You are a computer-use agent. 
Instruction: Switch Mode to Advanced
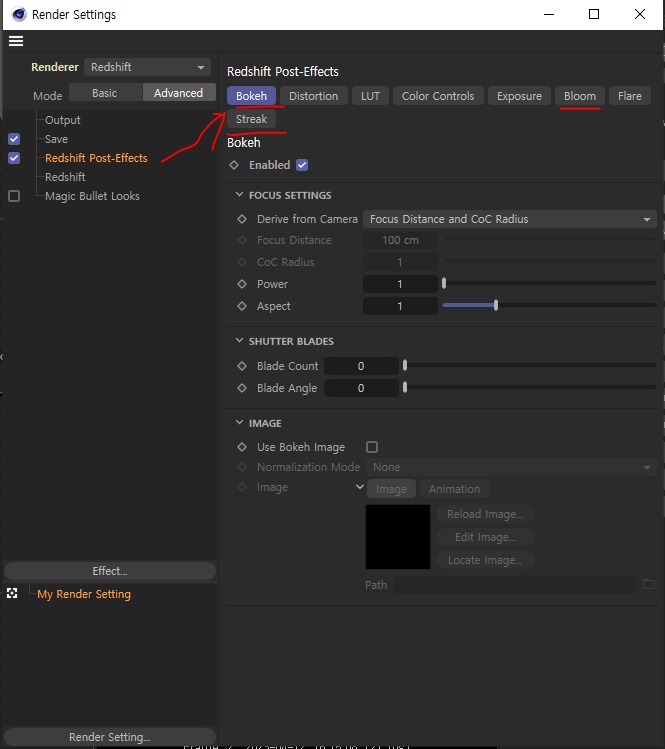tap(179, 93)
